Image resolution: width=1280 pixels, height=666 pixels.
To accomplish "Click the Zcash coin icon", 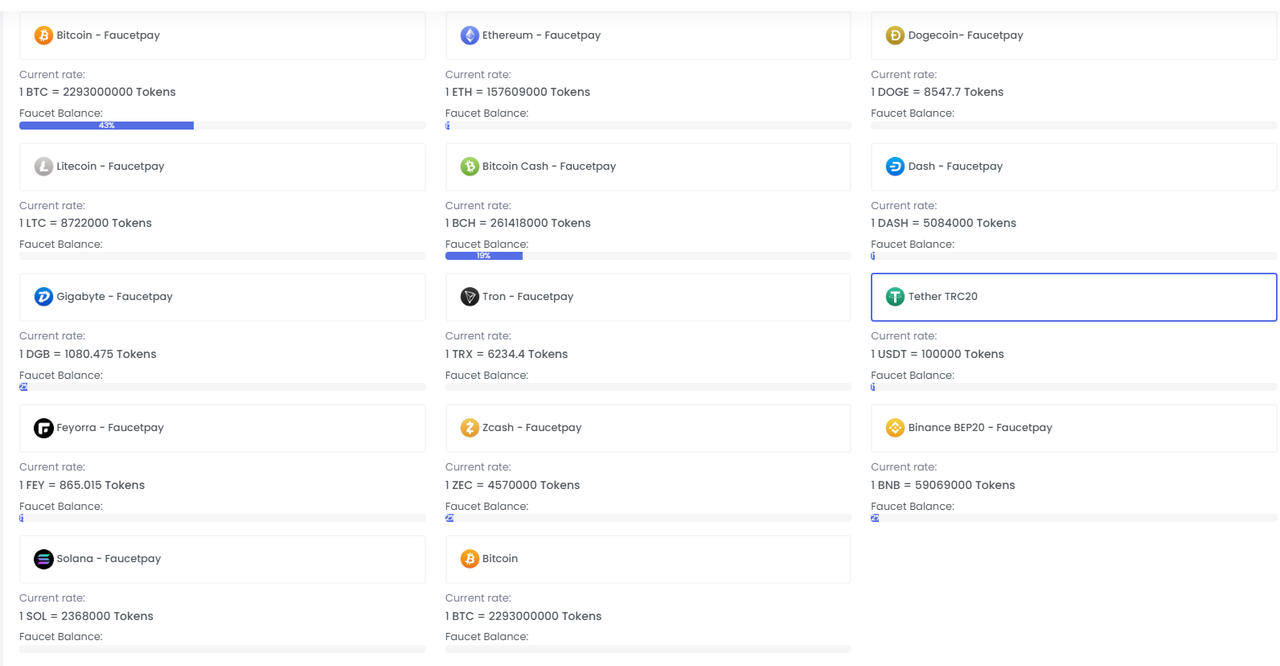I will [x=469, y=428].
